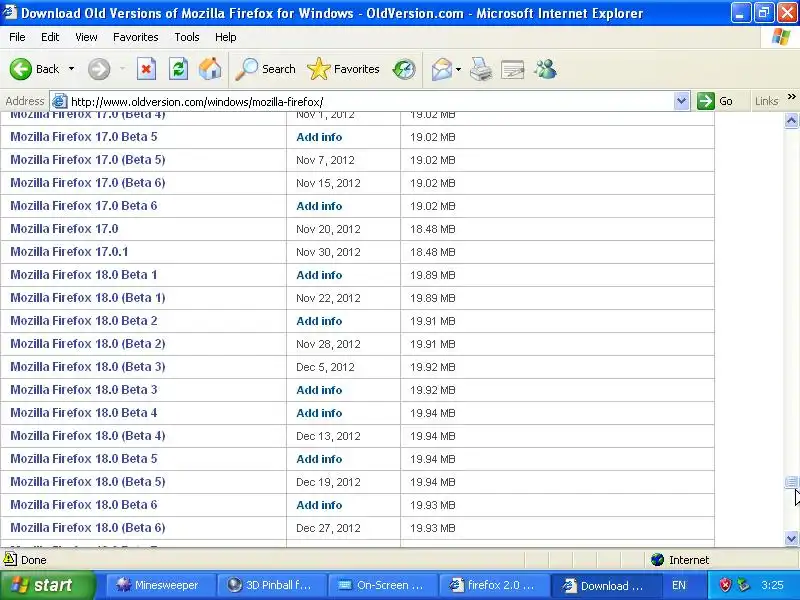Image resolution: width=800 pixels, height=600 pixels.
Task: Expand the Links toolbar chevron
Action: tap(791, 96)
